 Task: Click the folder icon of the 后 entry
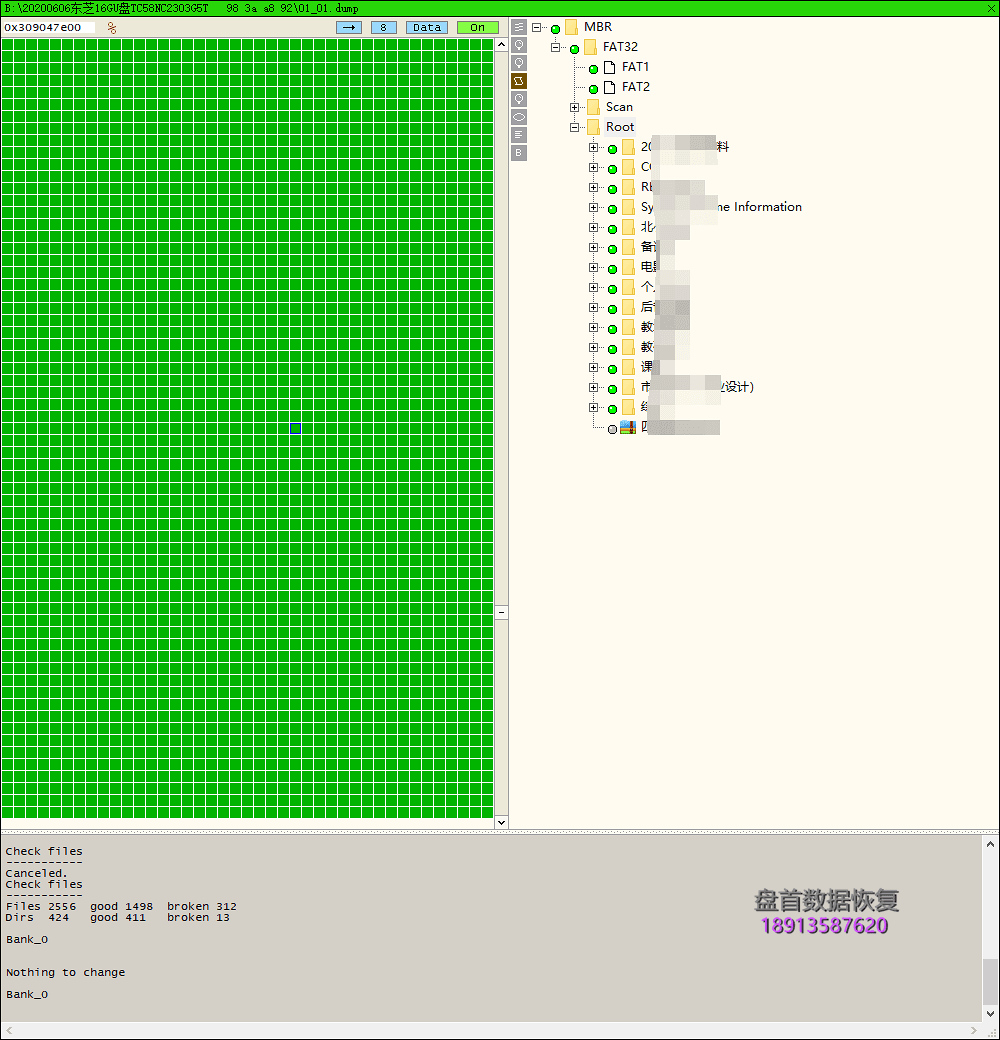[629, 307]
